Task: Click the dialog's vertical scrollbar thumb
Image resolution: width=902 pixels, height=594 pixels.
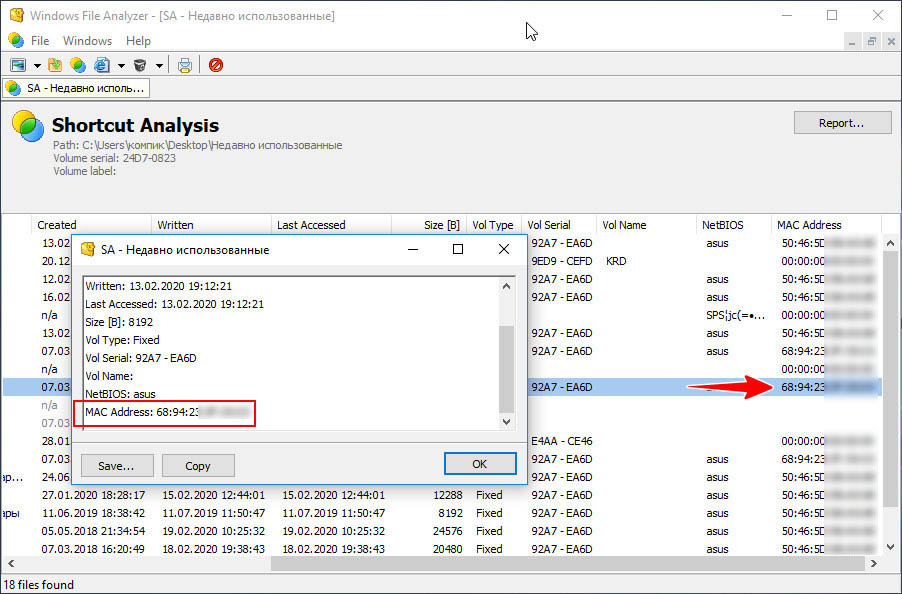Action: pos(506,369)
